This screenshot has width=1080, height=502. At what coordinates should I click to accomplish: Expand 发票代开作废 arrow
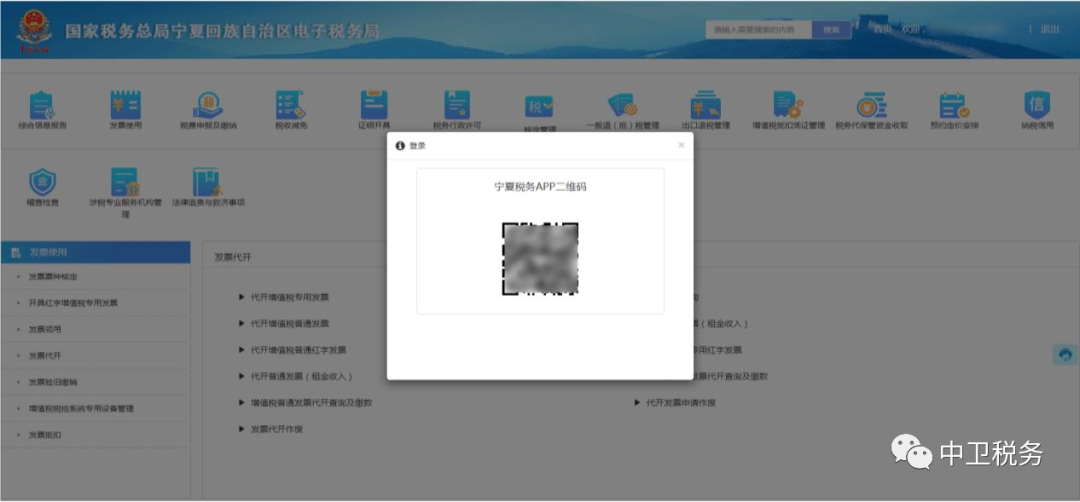(242, 429)
